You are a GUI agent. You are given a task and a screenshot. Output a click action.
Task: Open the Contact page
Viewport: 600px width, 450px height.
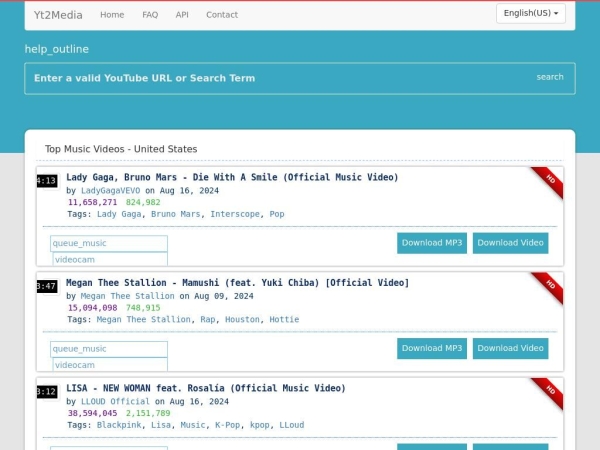click(222, 15)
